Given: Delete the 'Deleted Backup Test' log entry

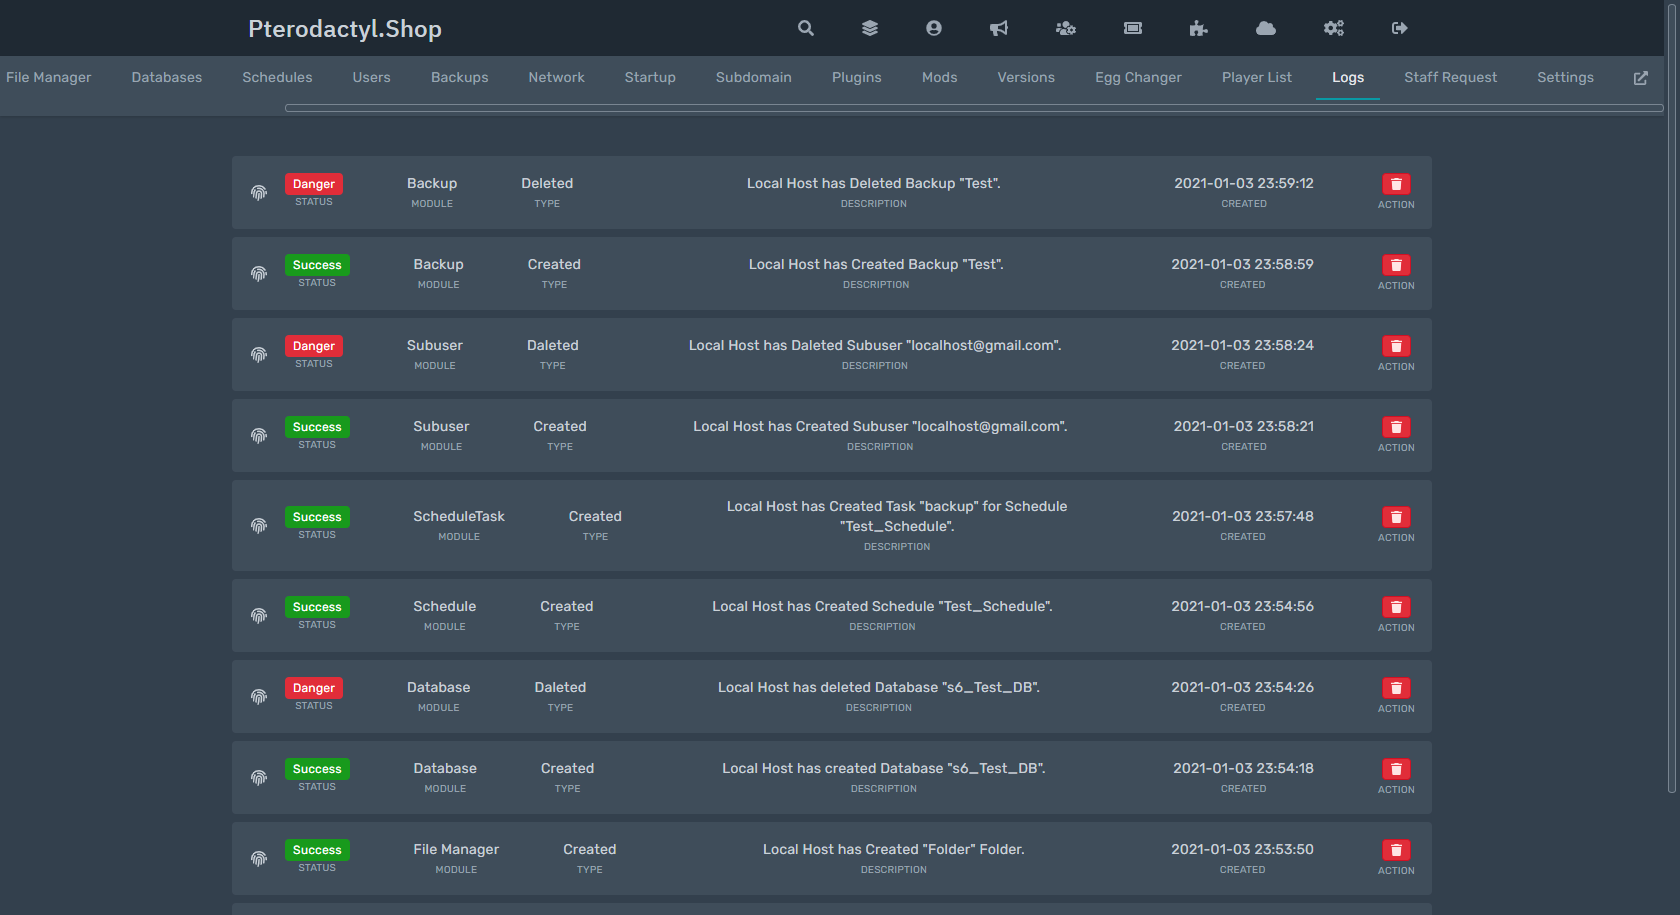Looking at the screenshot, I should [x=1396, y=184].
